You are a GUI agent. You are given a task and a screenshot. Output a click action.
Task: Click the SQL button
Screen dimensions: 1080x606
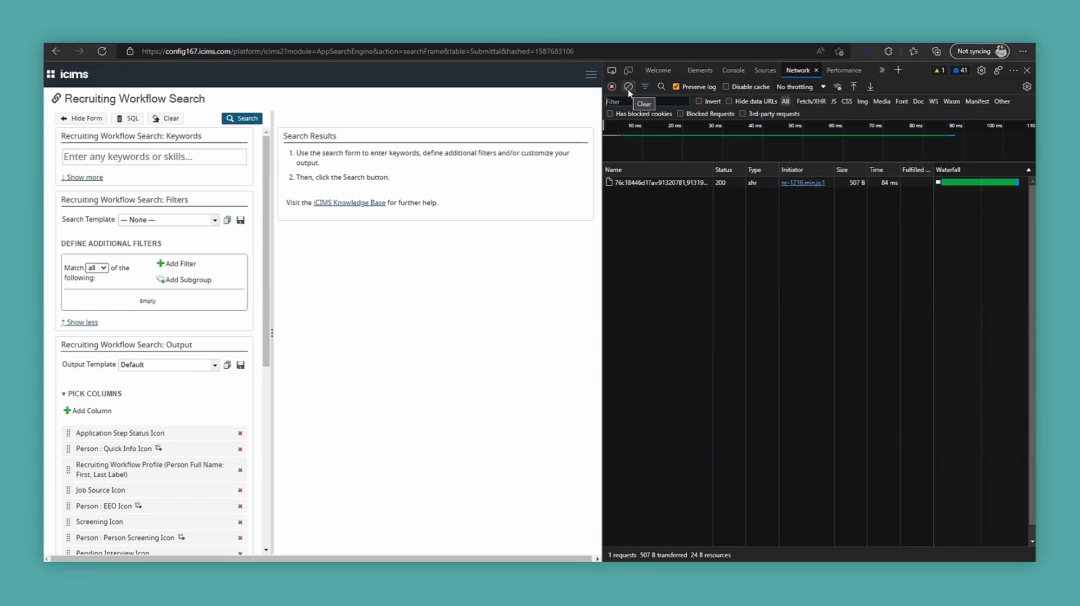[x=127, y=118]
